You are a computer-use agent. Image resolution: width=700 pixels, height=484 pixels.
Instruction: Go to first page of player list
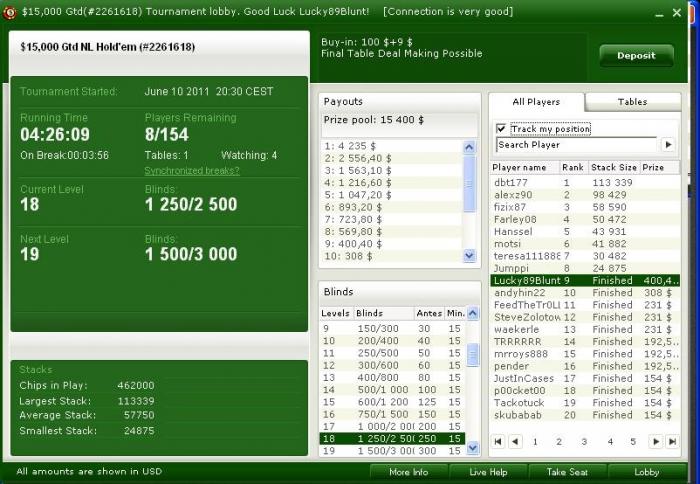coord(498,442)
